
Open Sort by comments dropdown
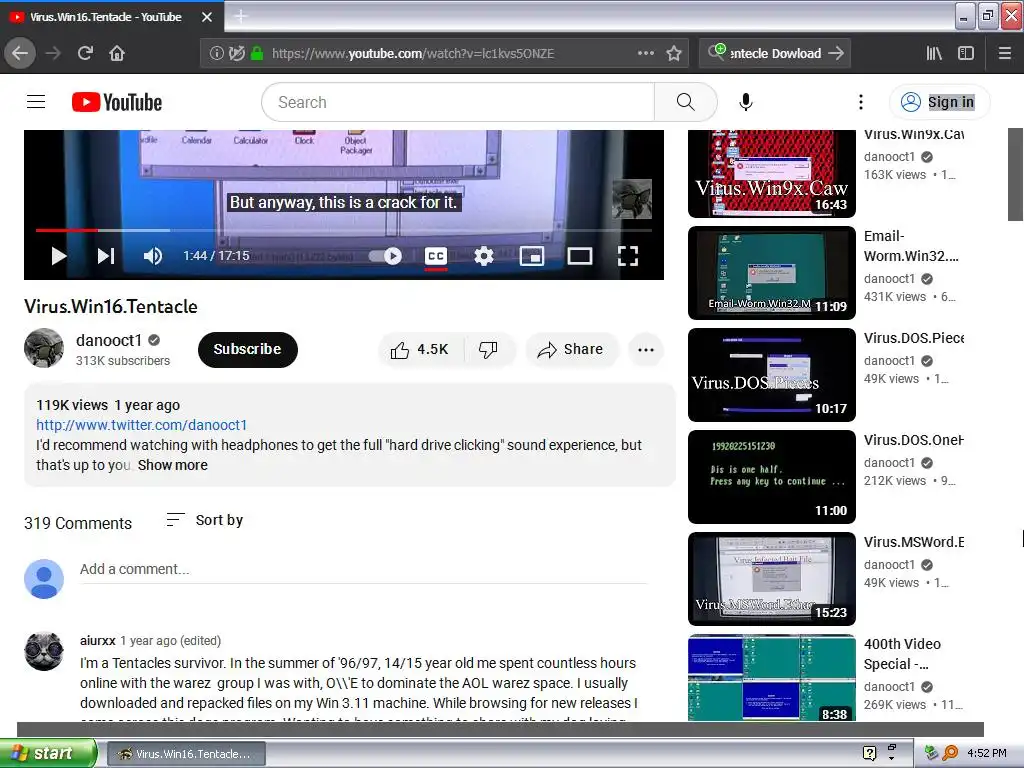point(204,520)
